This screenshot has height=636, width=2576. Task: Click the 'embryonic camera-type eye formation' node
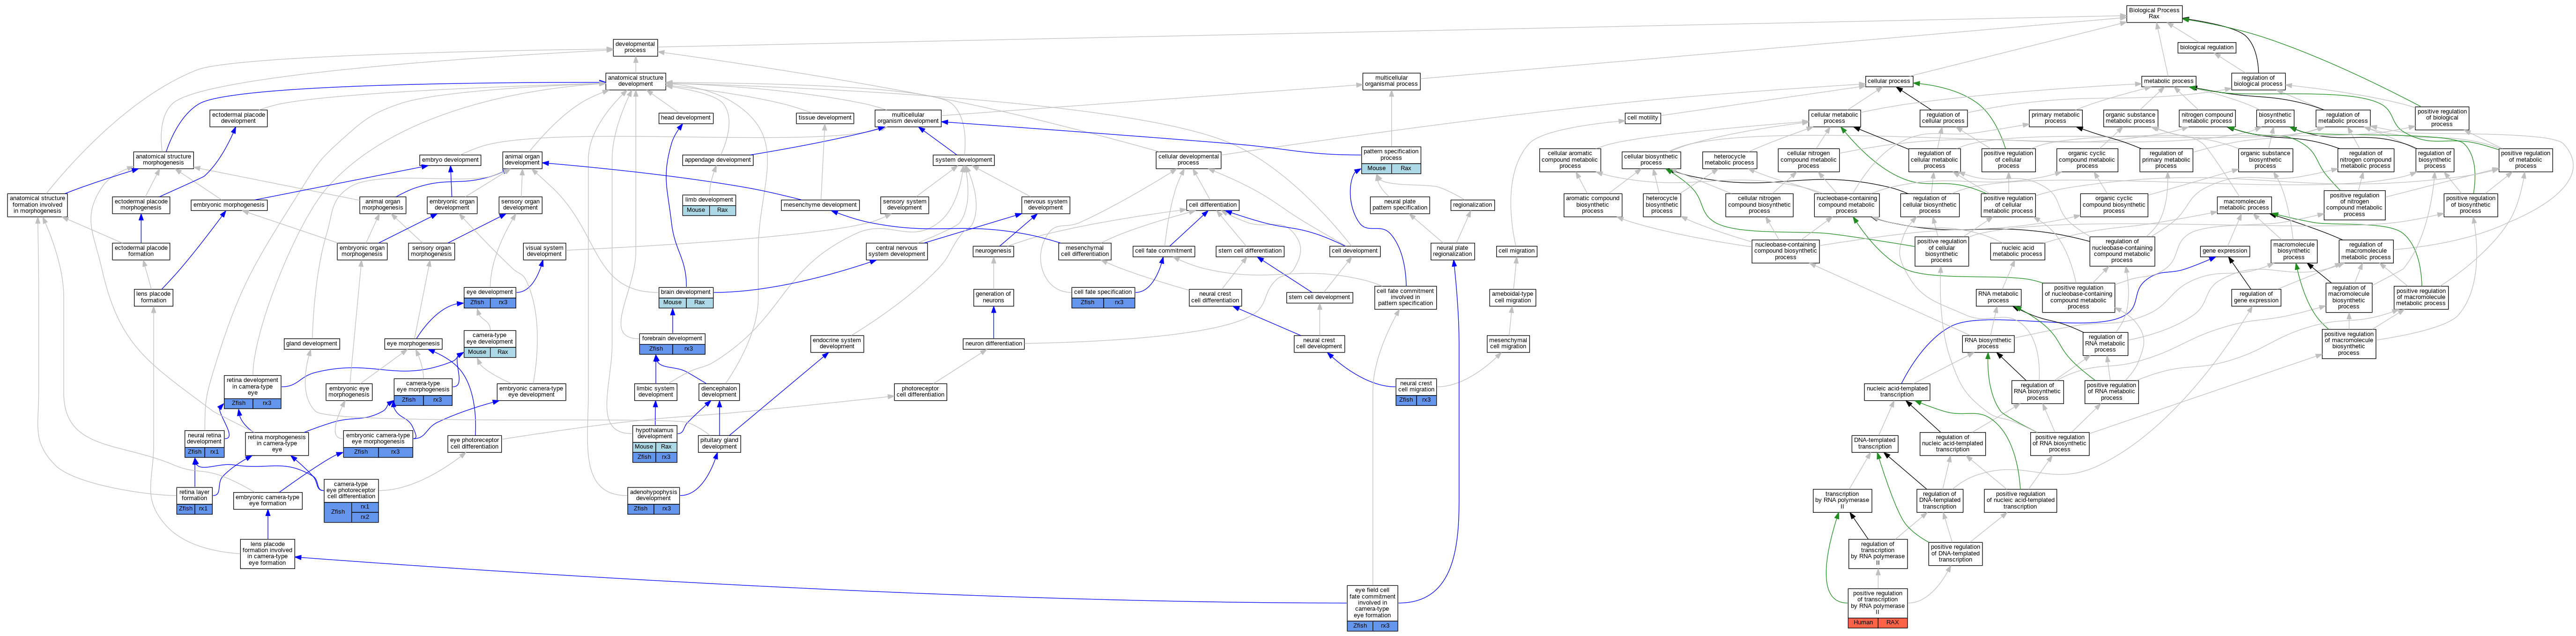coord(267,500)
